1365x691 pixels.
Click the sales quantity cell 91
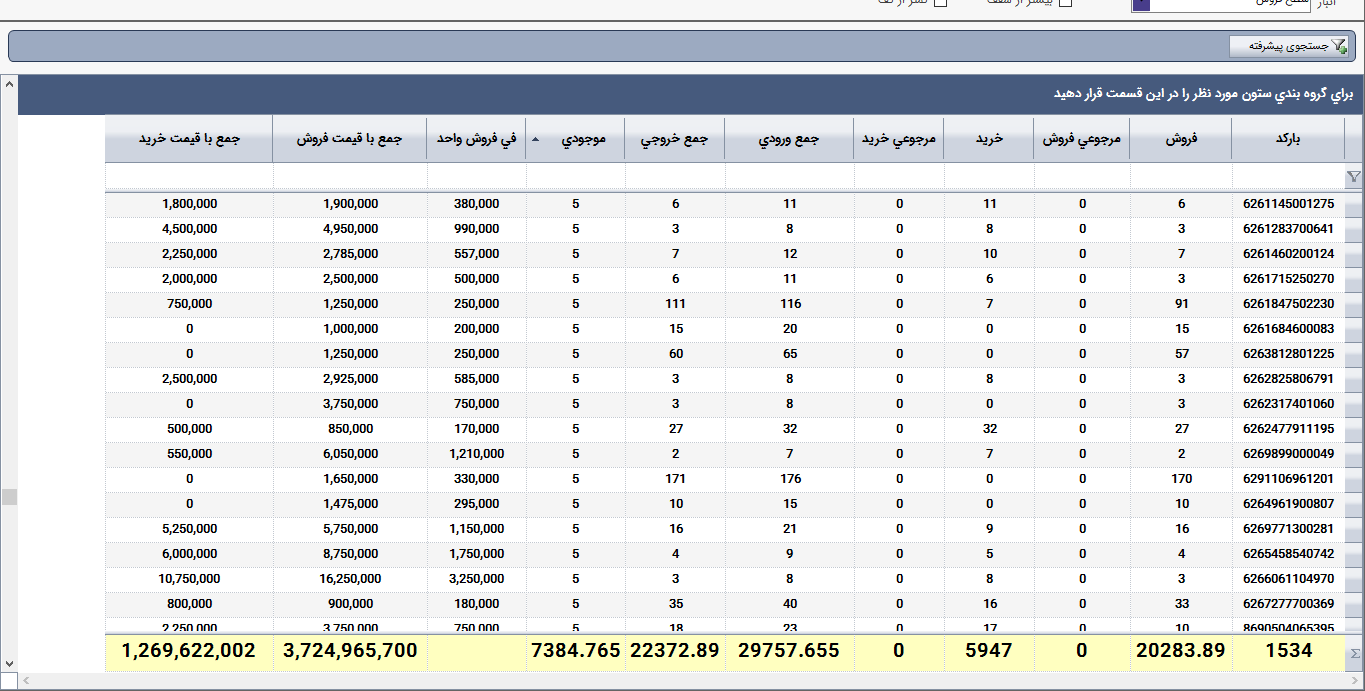pyautogui.click(x=1182, y=304)
